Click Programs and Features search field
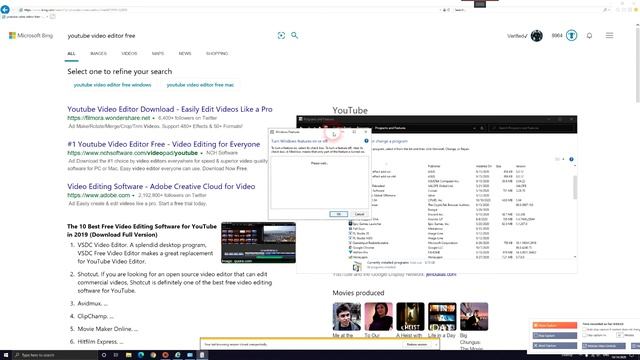 point(531,128)
